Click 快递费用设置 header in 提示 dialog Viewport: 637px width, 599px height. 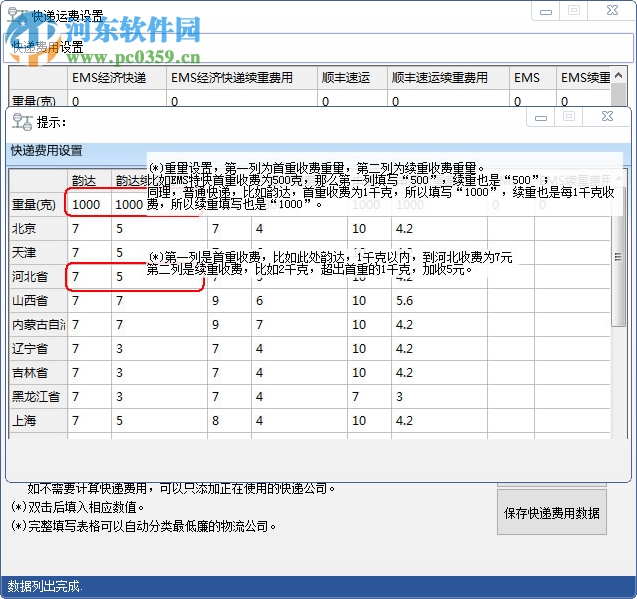click(x=47, y=151)
